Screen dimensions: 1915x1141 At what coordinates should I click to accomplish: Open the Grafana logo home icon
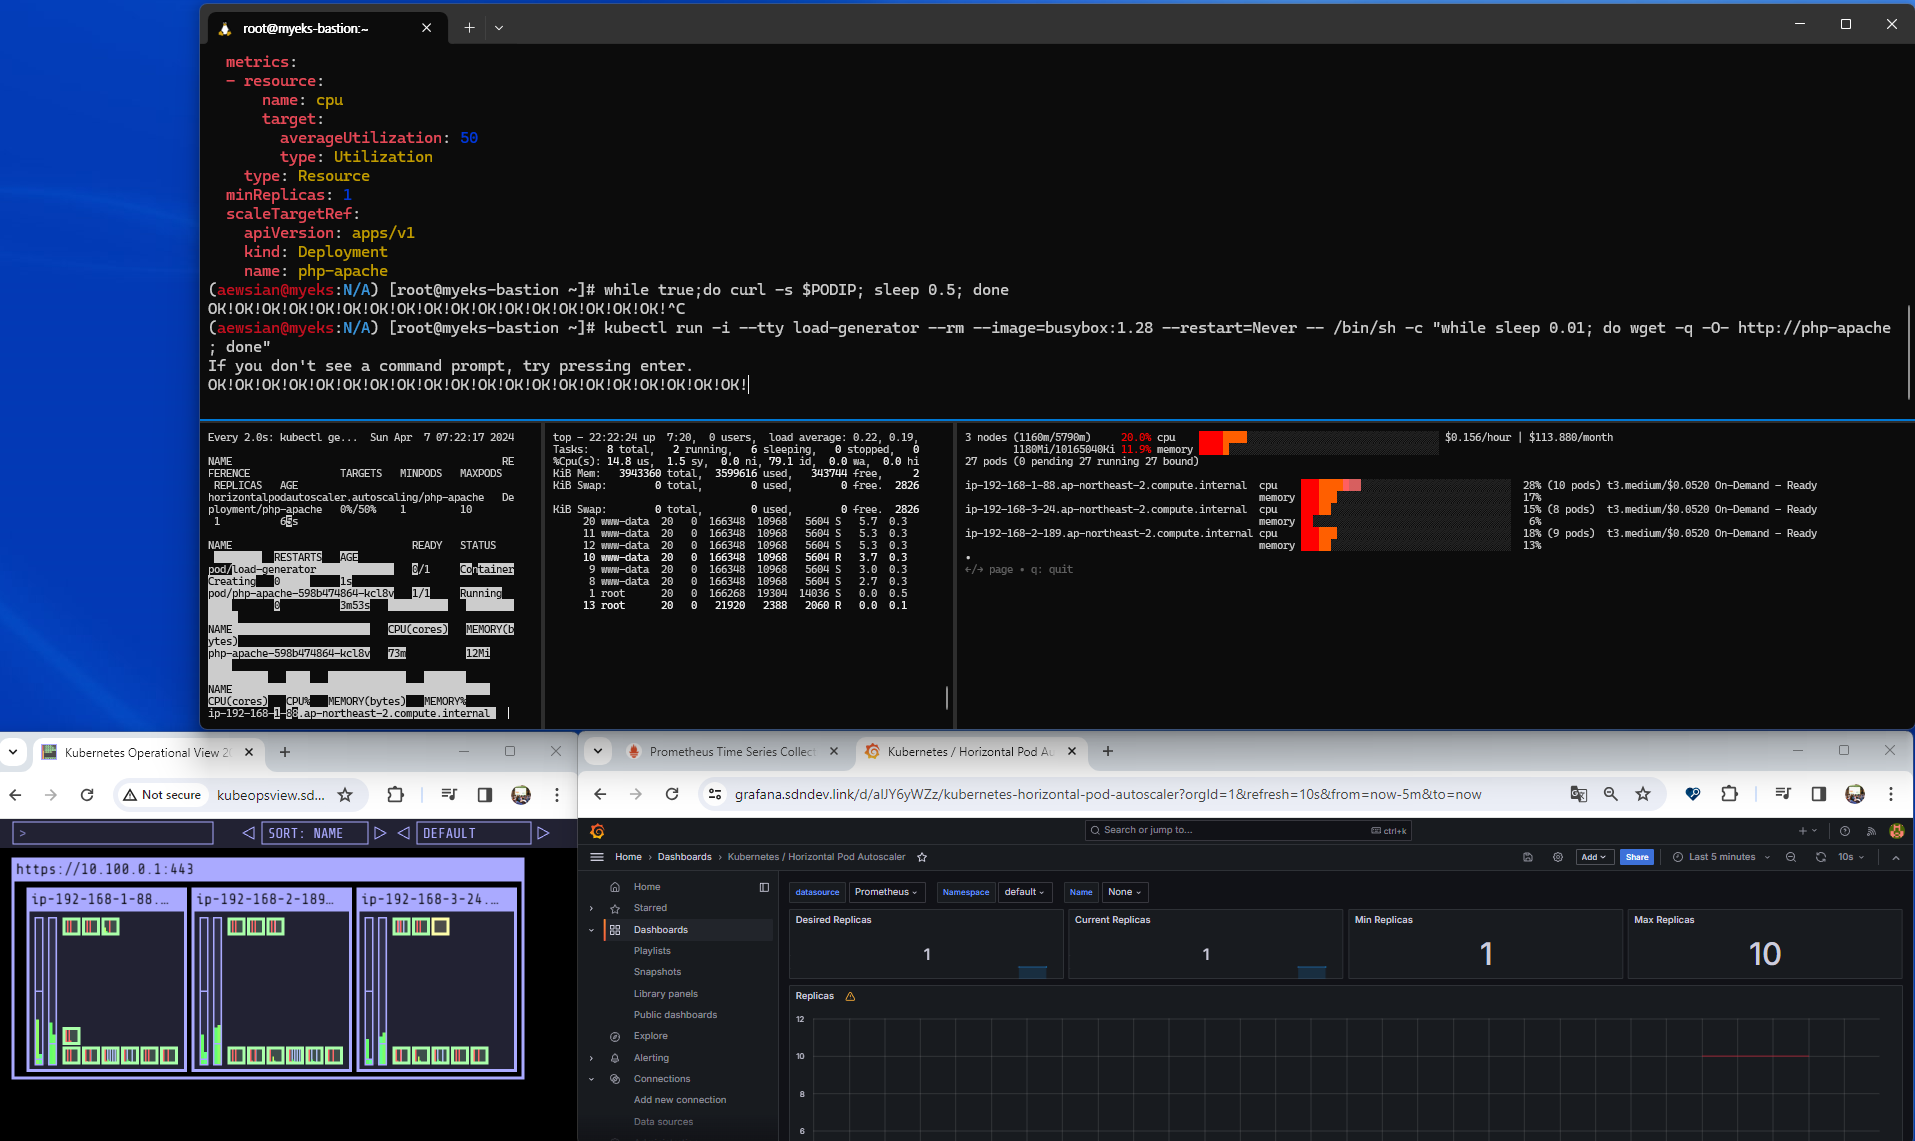point(597,831)
